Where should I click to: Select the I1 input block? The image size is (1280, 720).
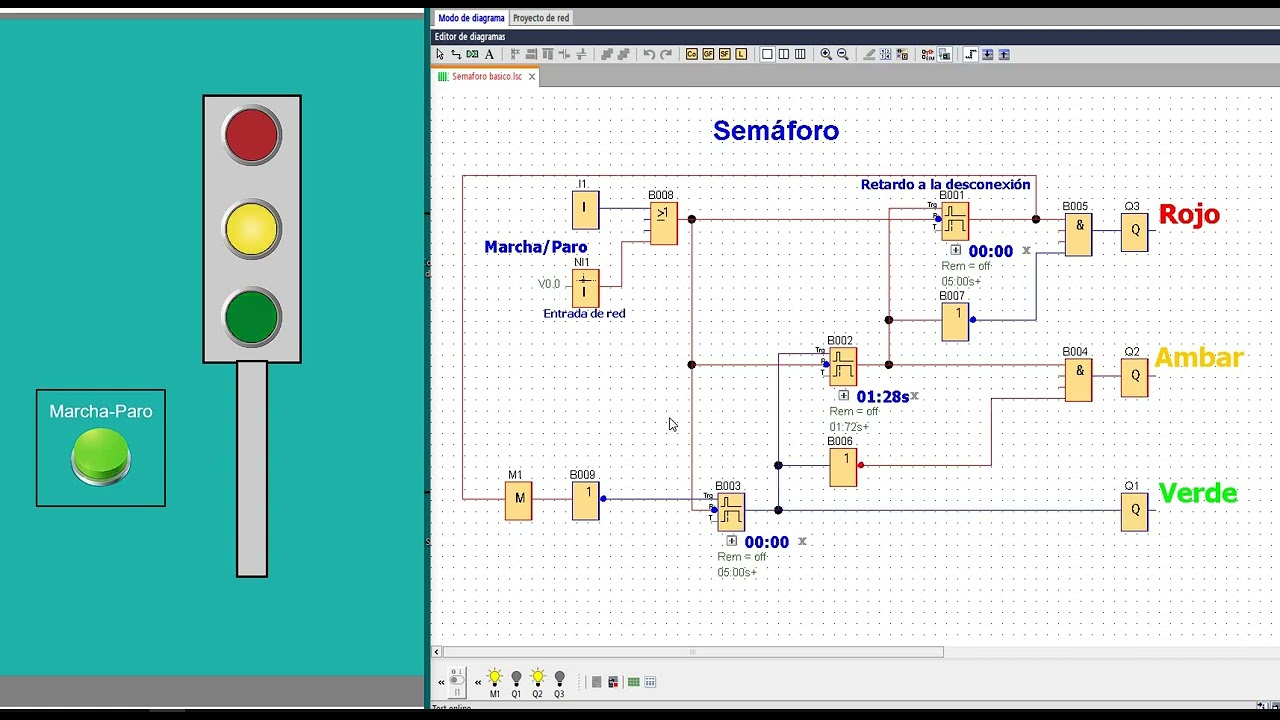click(585, 210)
